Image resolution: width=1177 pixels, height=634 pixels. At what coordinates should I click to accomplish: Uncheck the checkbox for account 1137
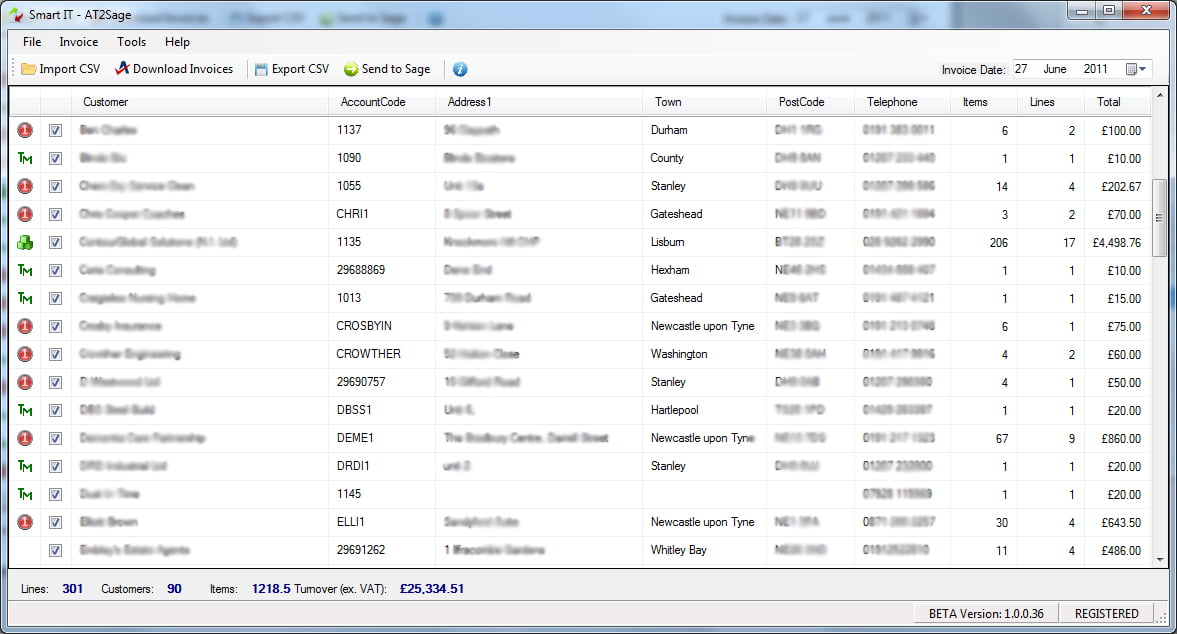click(56, 131)
